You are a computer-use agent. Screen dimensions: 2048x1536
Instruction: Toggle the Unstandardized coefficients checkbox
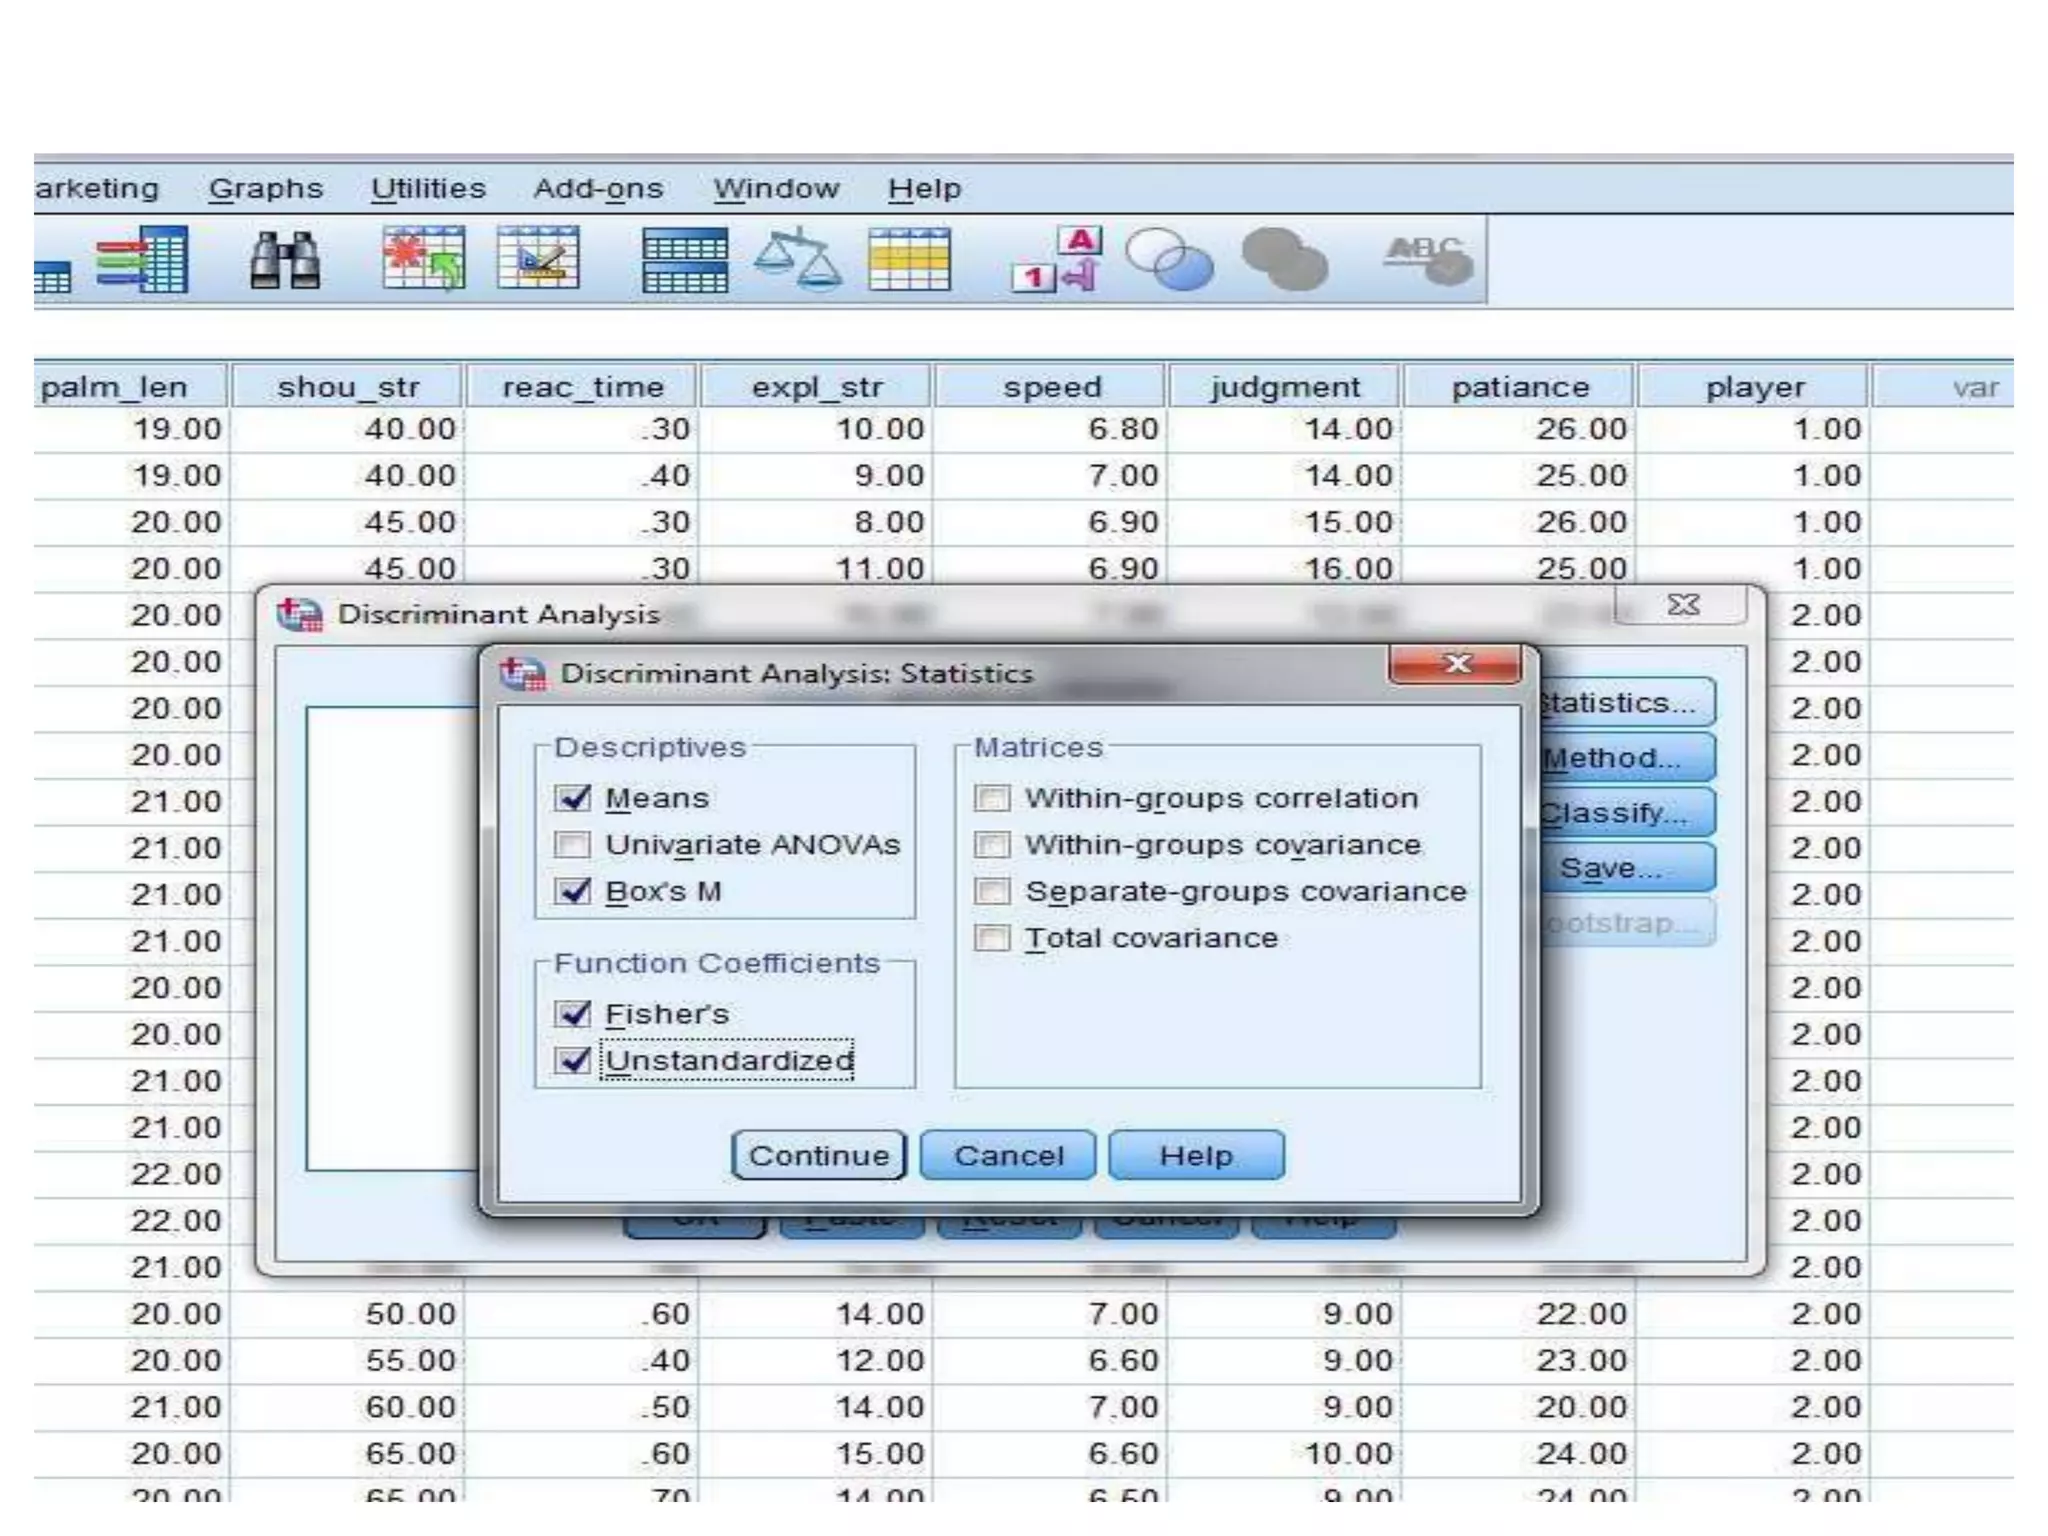[573, 1060]
